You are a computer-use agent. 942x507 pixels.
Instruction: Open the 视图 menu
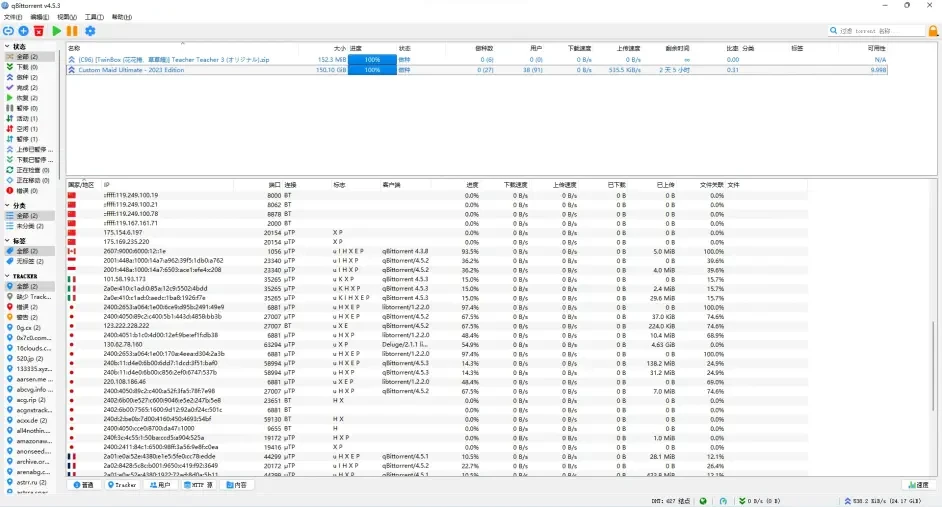click(67, 17)
